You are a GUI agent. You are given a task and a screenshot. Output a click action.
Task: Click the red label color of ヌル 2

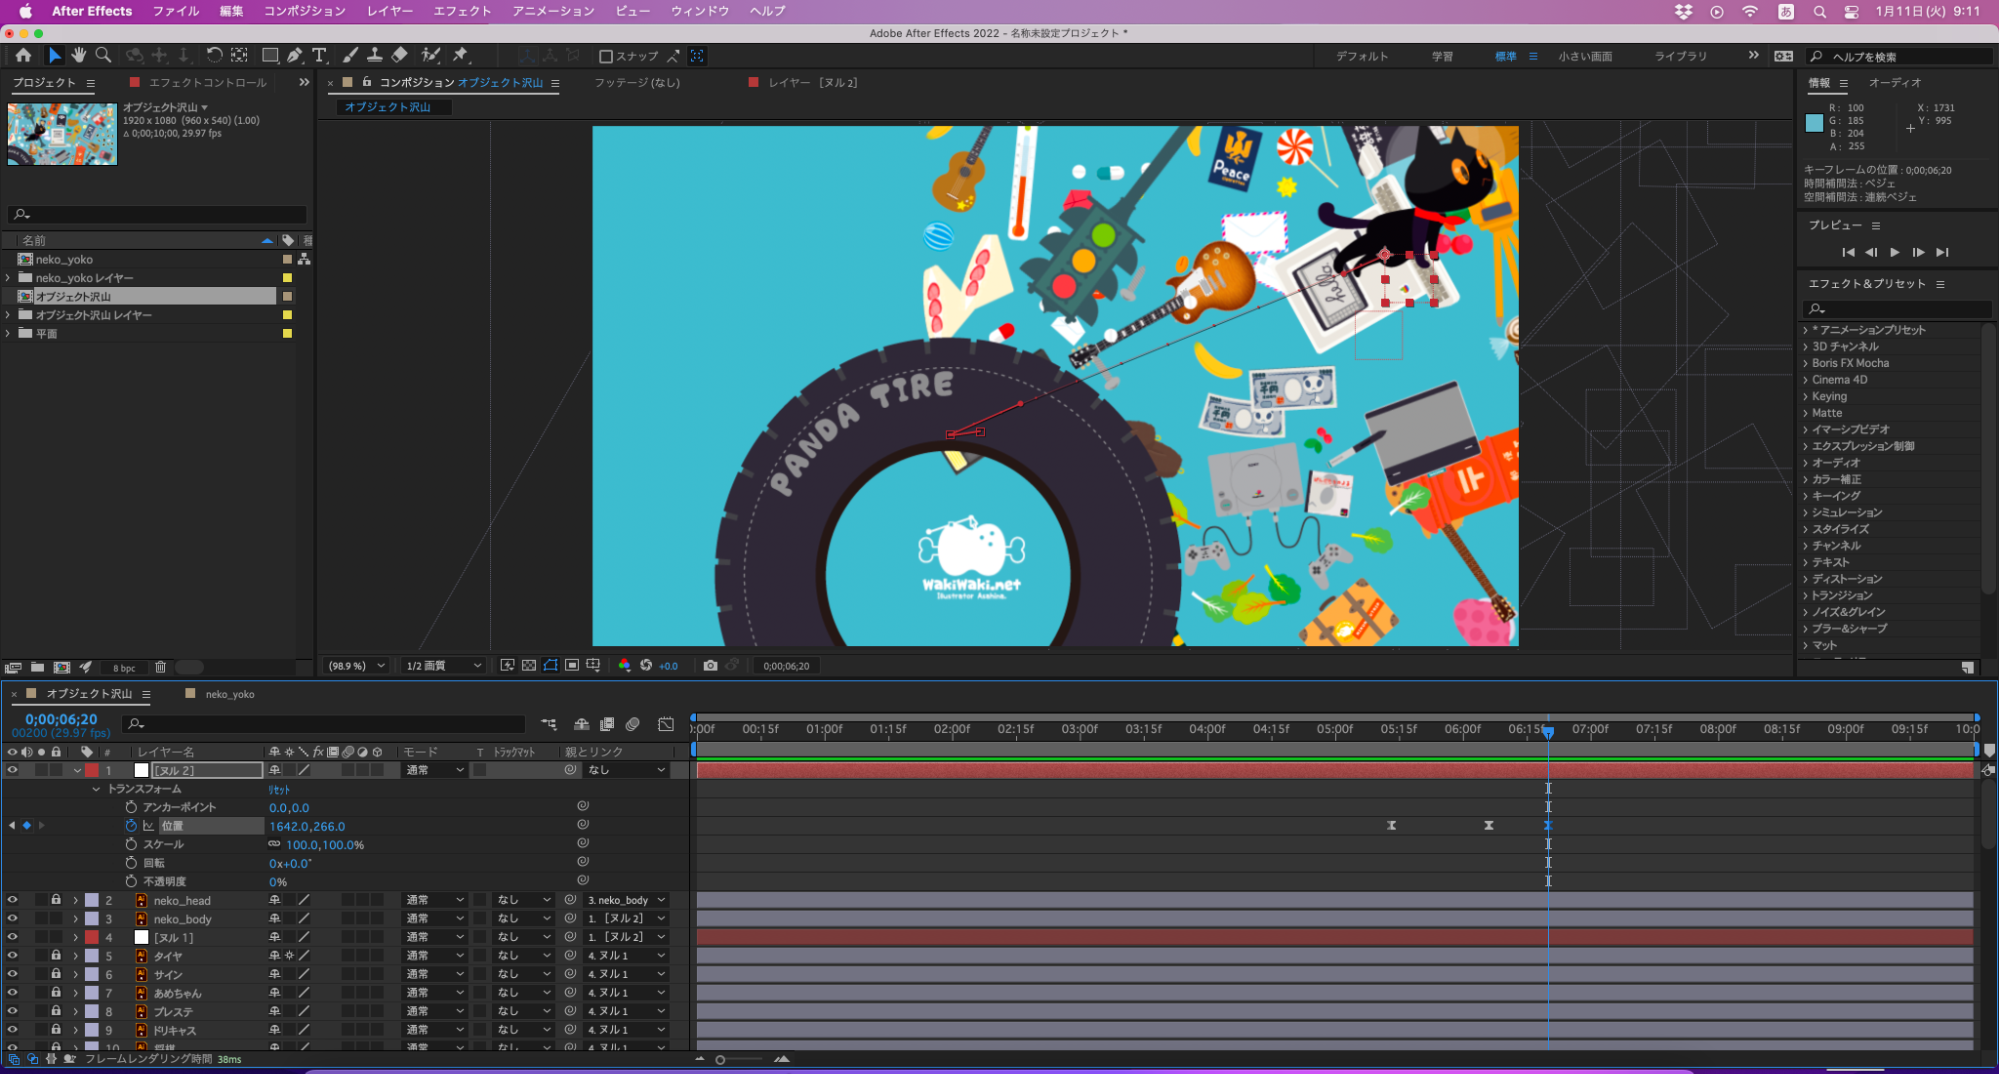coord(92,770)
